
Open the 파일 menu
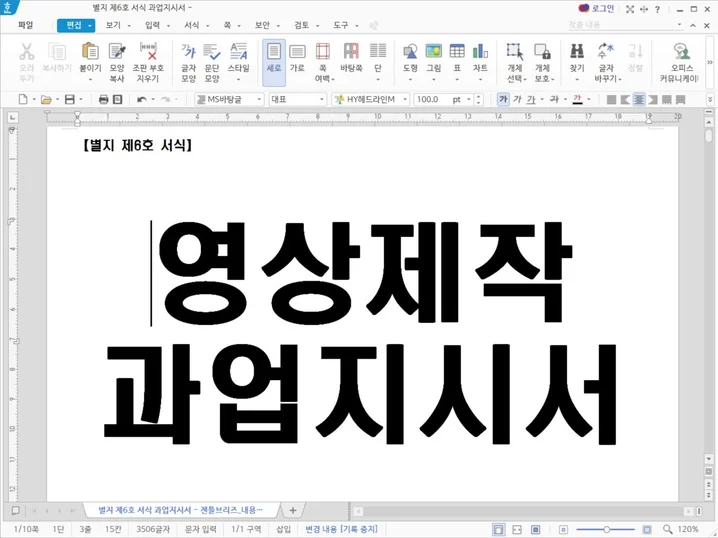tap(26, 25)
